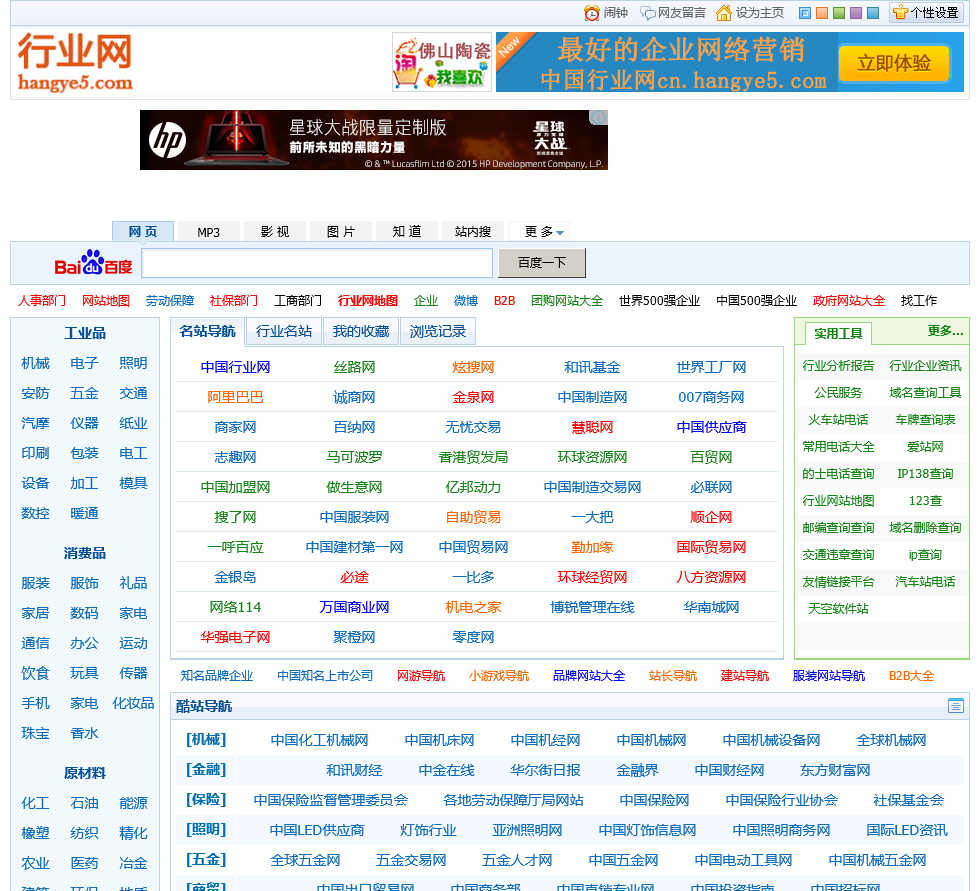
Task: Click the house icon for 设为主页
Action: tap(724, 13)
